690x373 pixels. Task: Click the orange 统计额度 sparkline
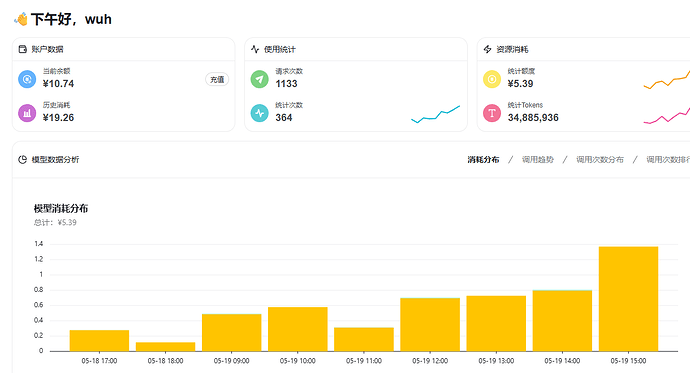click(667, 80)
